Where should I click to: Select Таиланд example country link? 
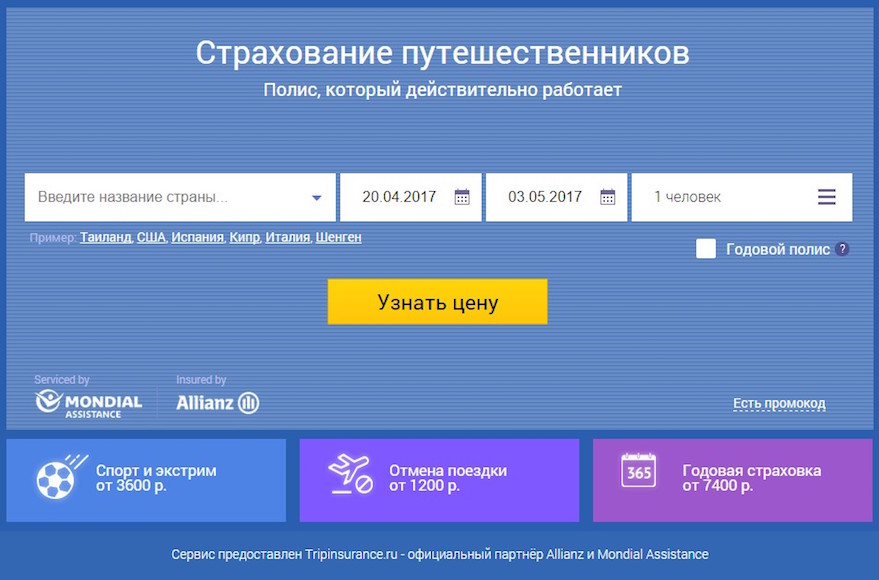(x=105, y=237)
